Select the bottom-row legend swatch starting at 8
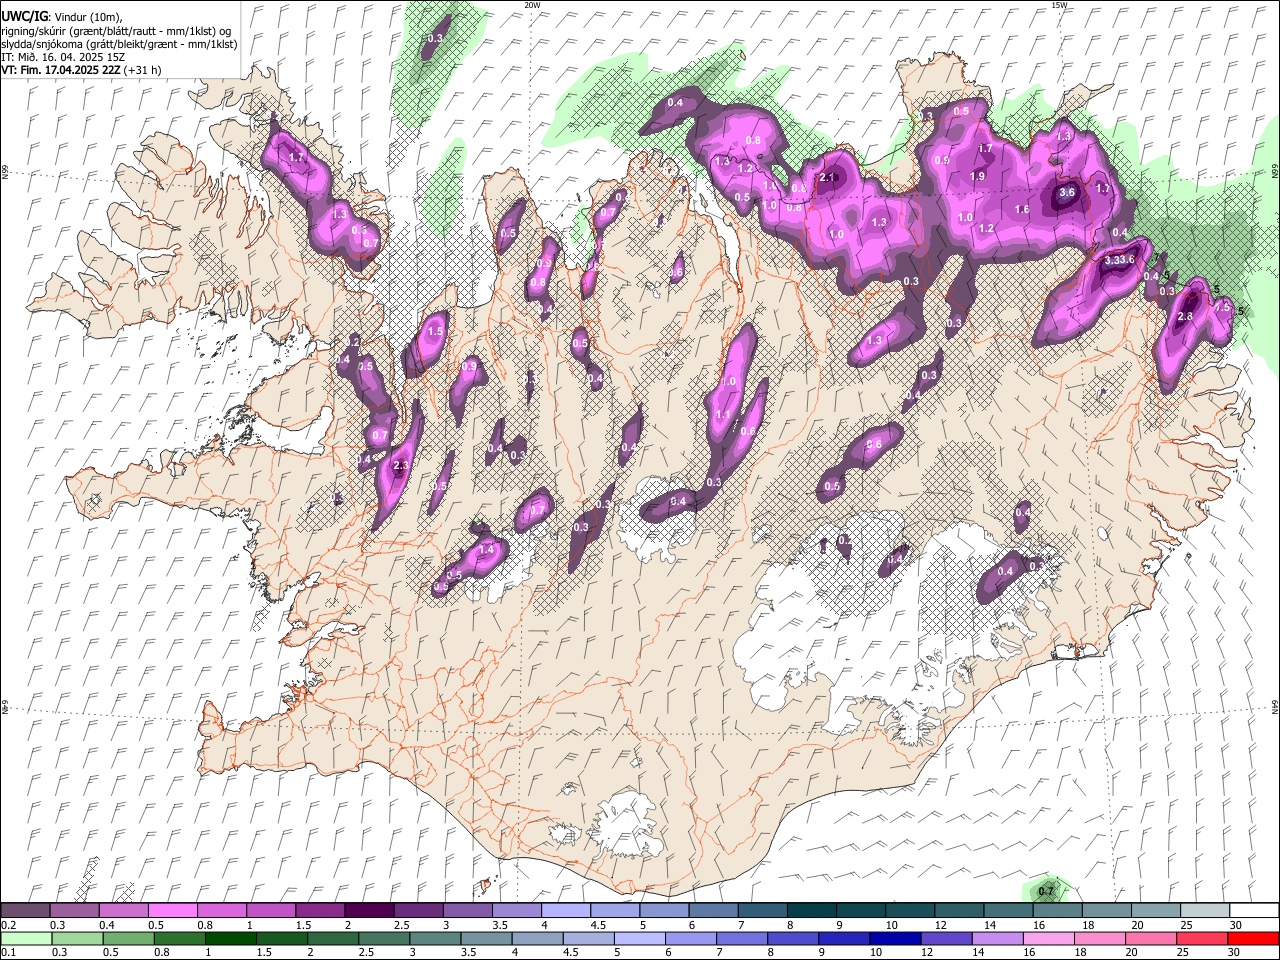Image resolution: width=1280 pixels, height=960 pixels. coord(794,938)
